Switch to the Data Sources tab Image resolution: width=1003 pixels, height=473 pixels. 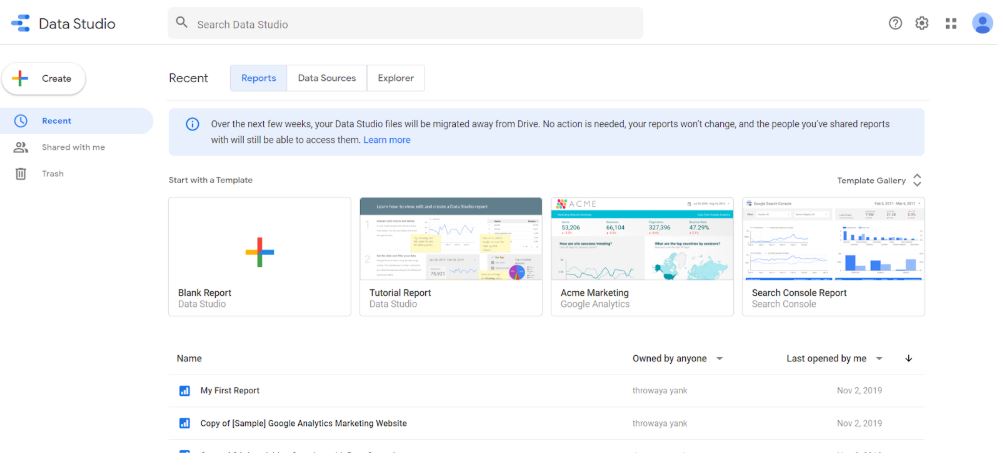click(x=327, y=78)
